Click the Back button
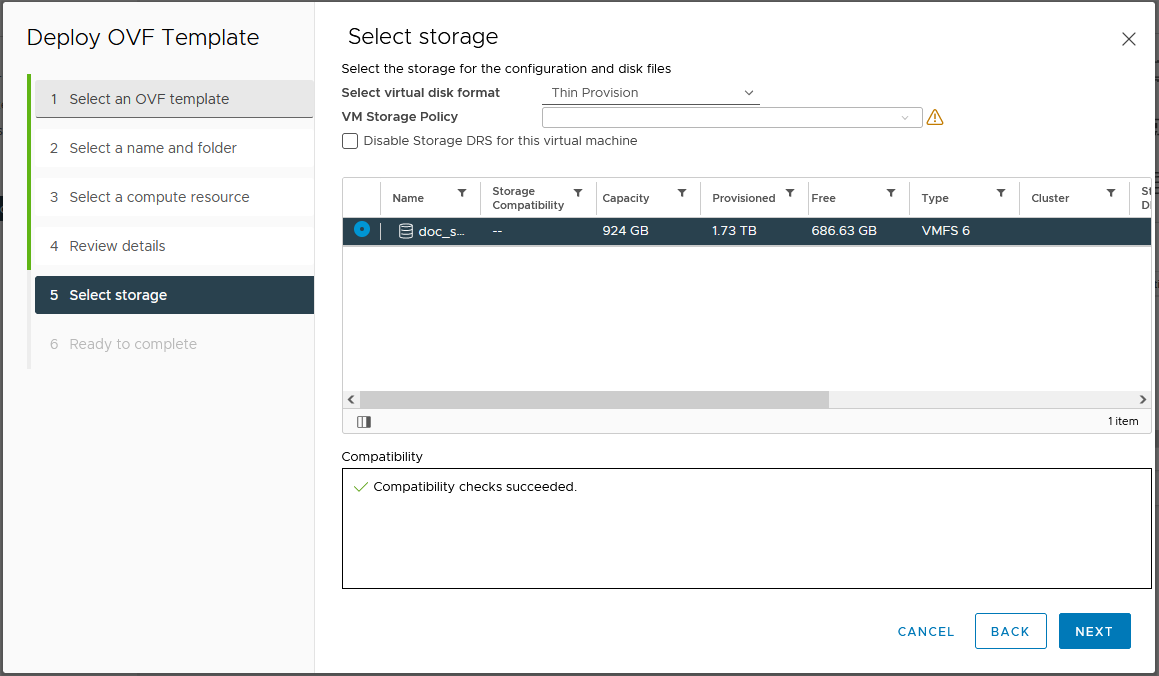This screenshot has height=676, width=1159. tap(1010, 631)
